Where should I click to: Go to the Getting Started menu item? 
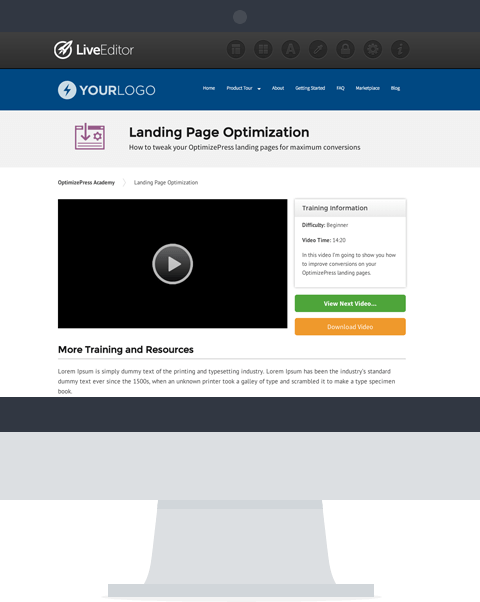310,88
